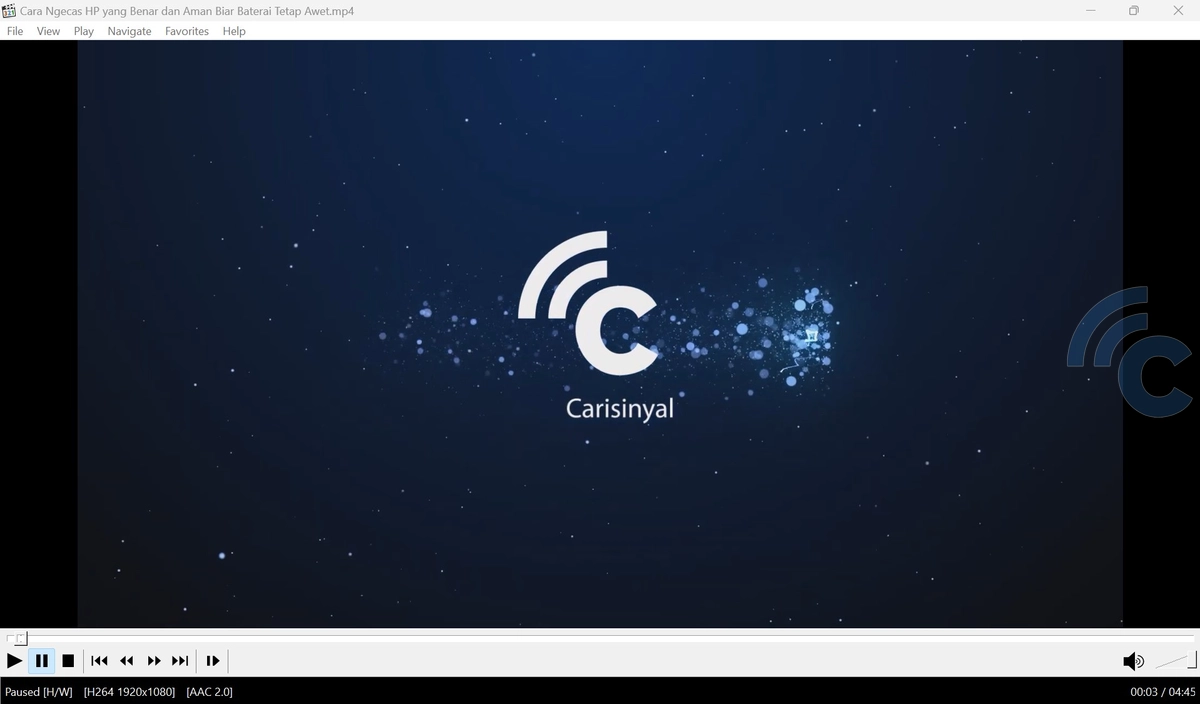Open the Play menu
1200x704 pixels.
pos(84,31)
